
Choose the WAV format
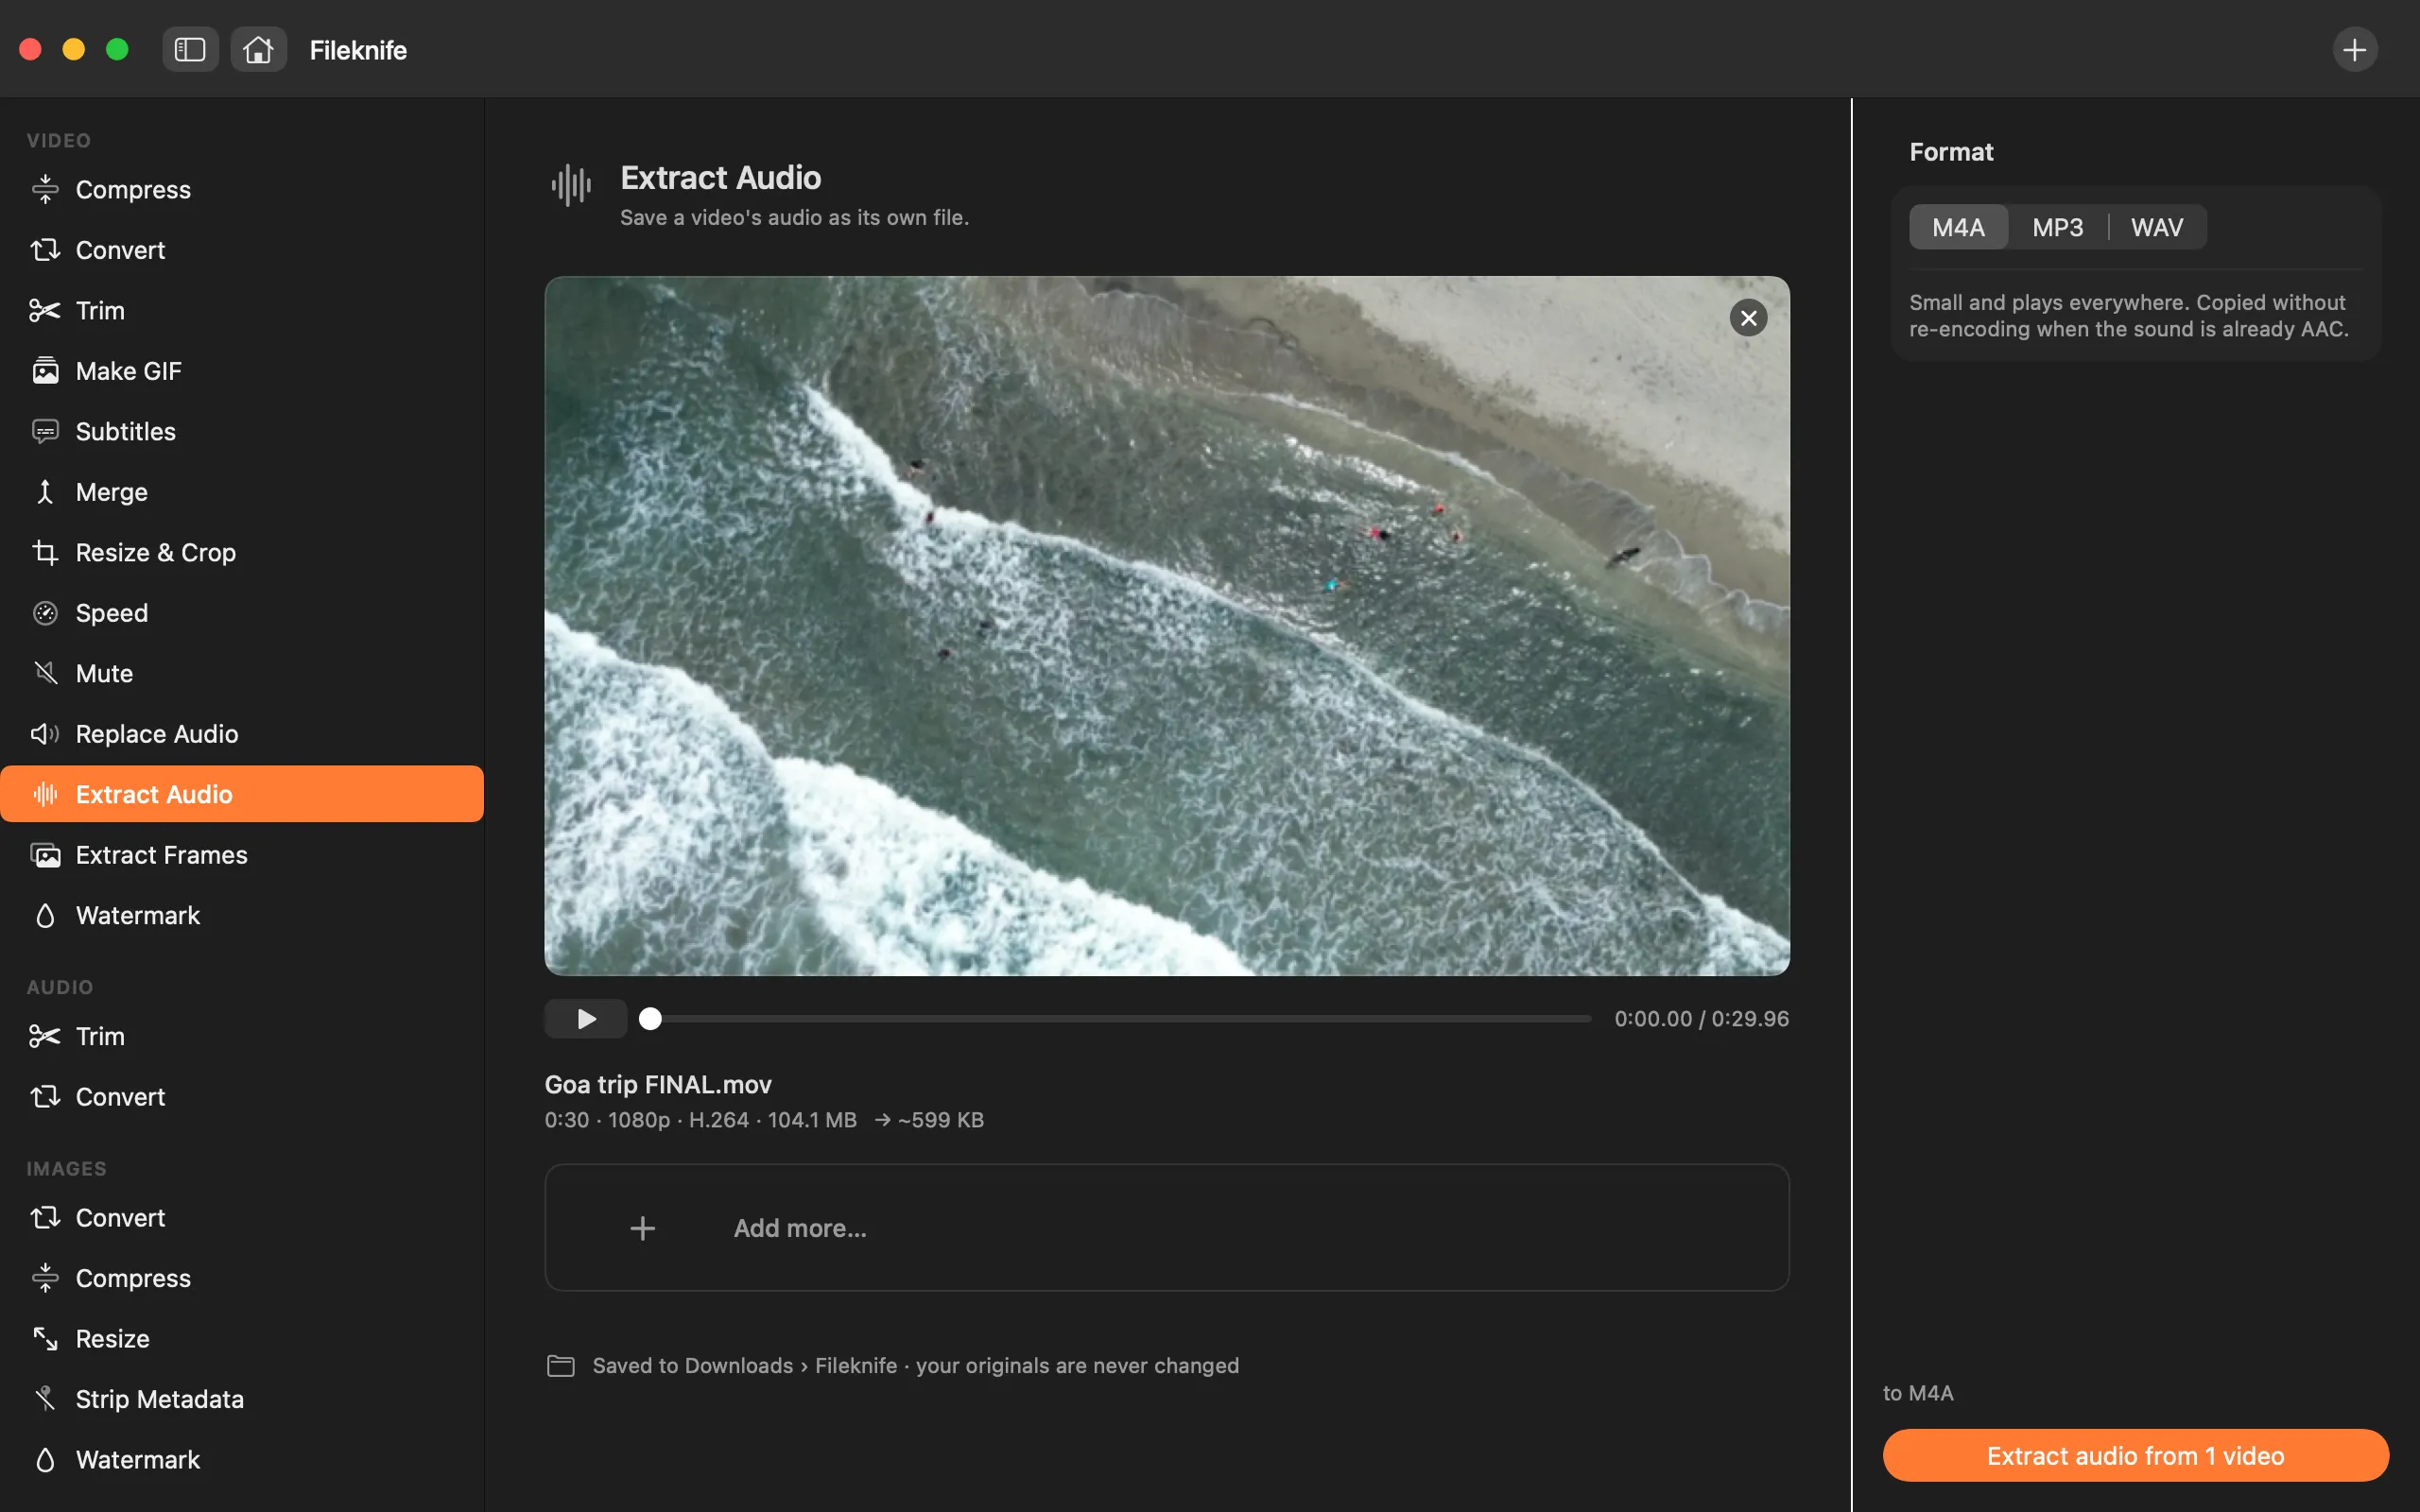pos(2157,227)
